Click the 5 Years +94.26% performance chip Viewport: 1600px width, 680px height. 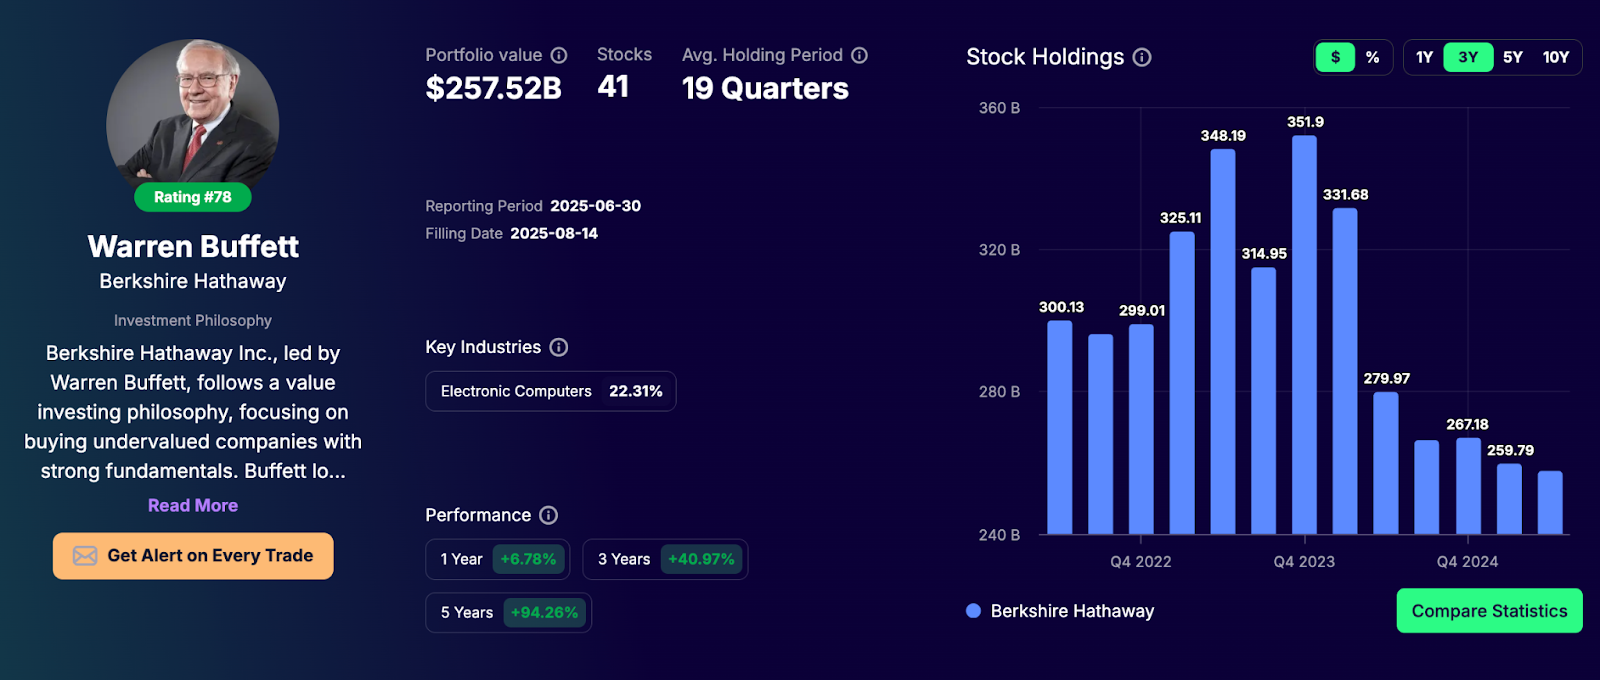point(508,612)
